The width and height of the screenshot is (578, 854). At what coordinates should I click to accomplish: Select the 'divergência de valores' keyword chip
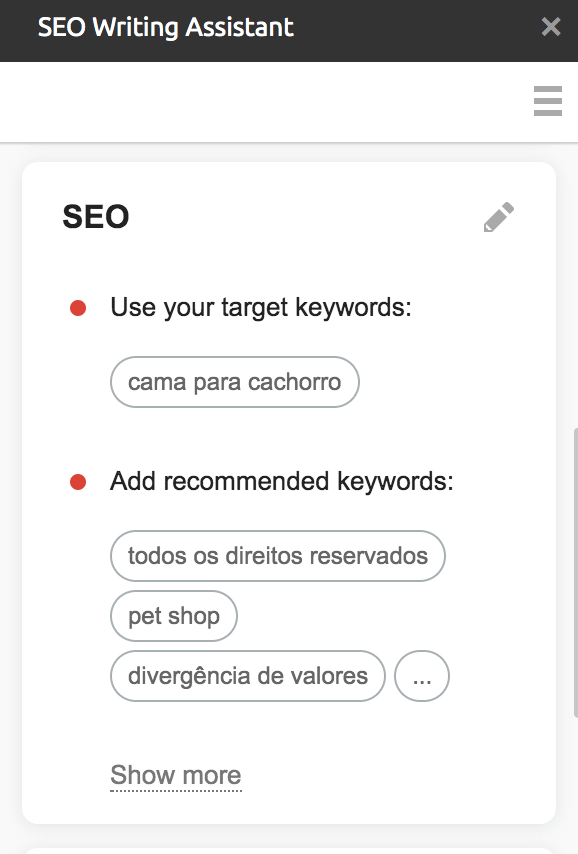(248, 676)
